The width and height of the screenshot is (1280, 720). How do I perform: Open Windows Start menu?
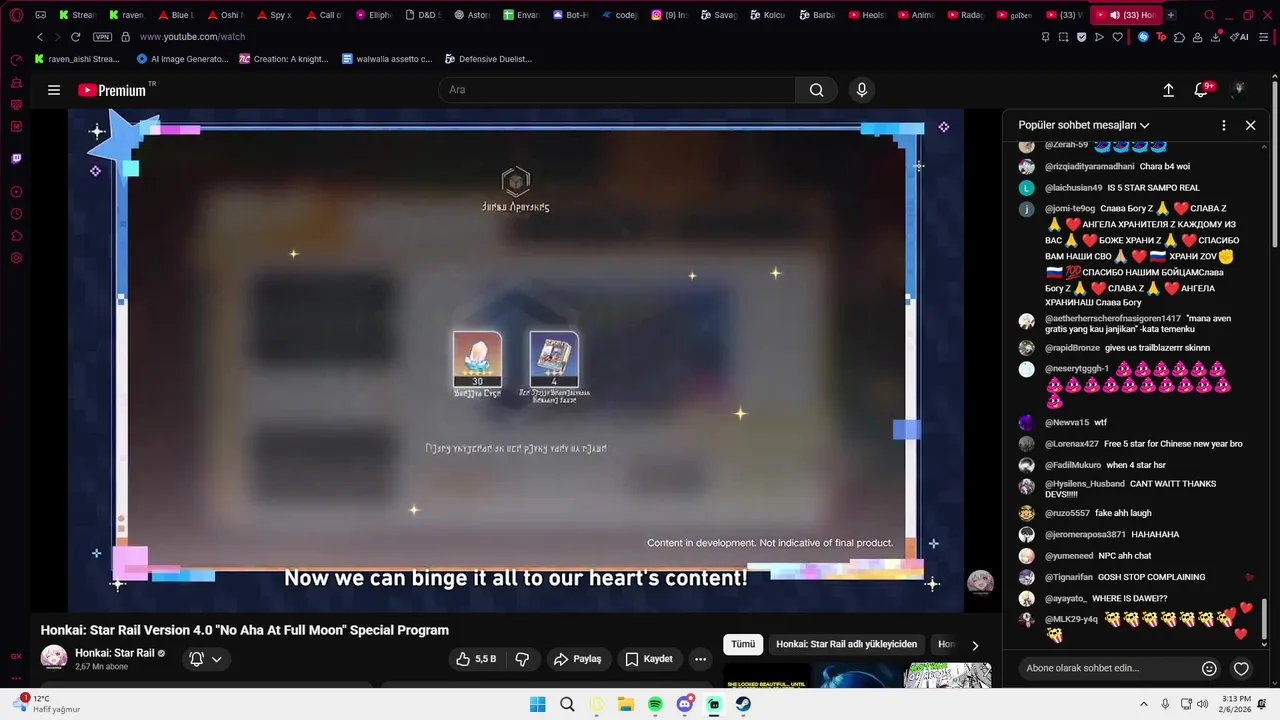(537, 704)
